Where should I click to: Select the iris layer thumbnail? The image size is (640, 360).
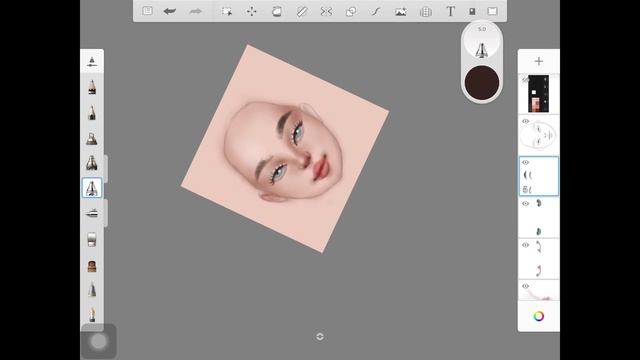coord(539,218)
